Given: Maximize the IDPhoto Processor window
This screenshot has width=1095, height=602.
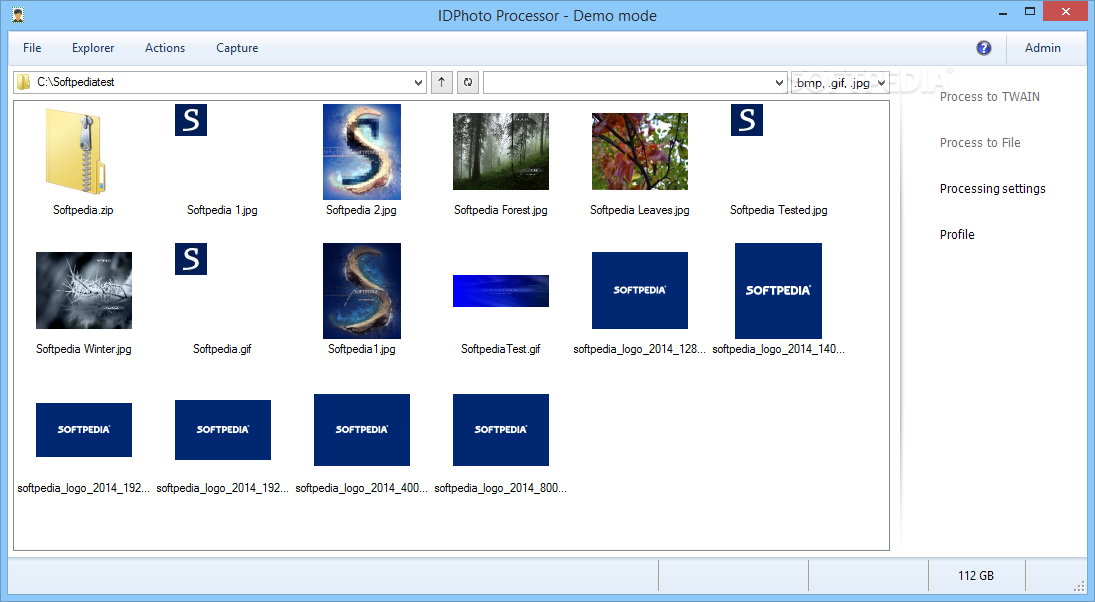Looking at the screenshot, I should (x=1029, y=11).
